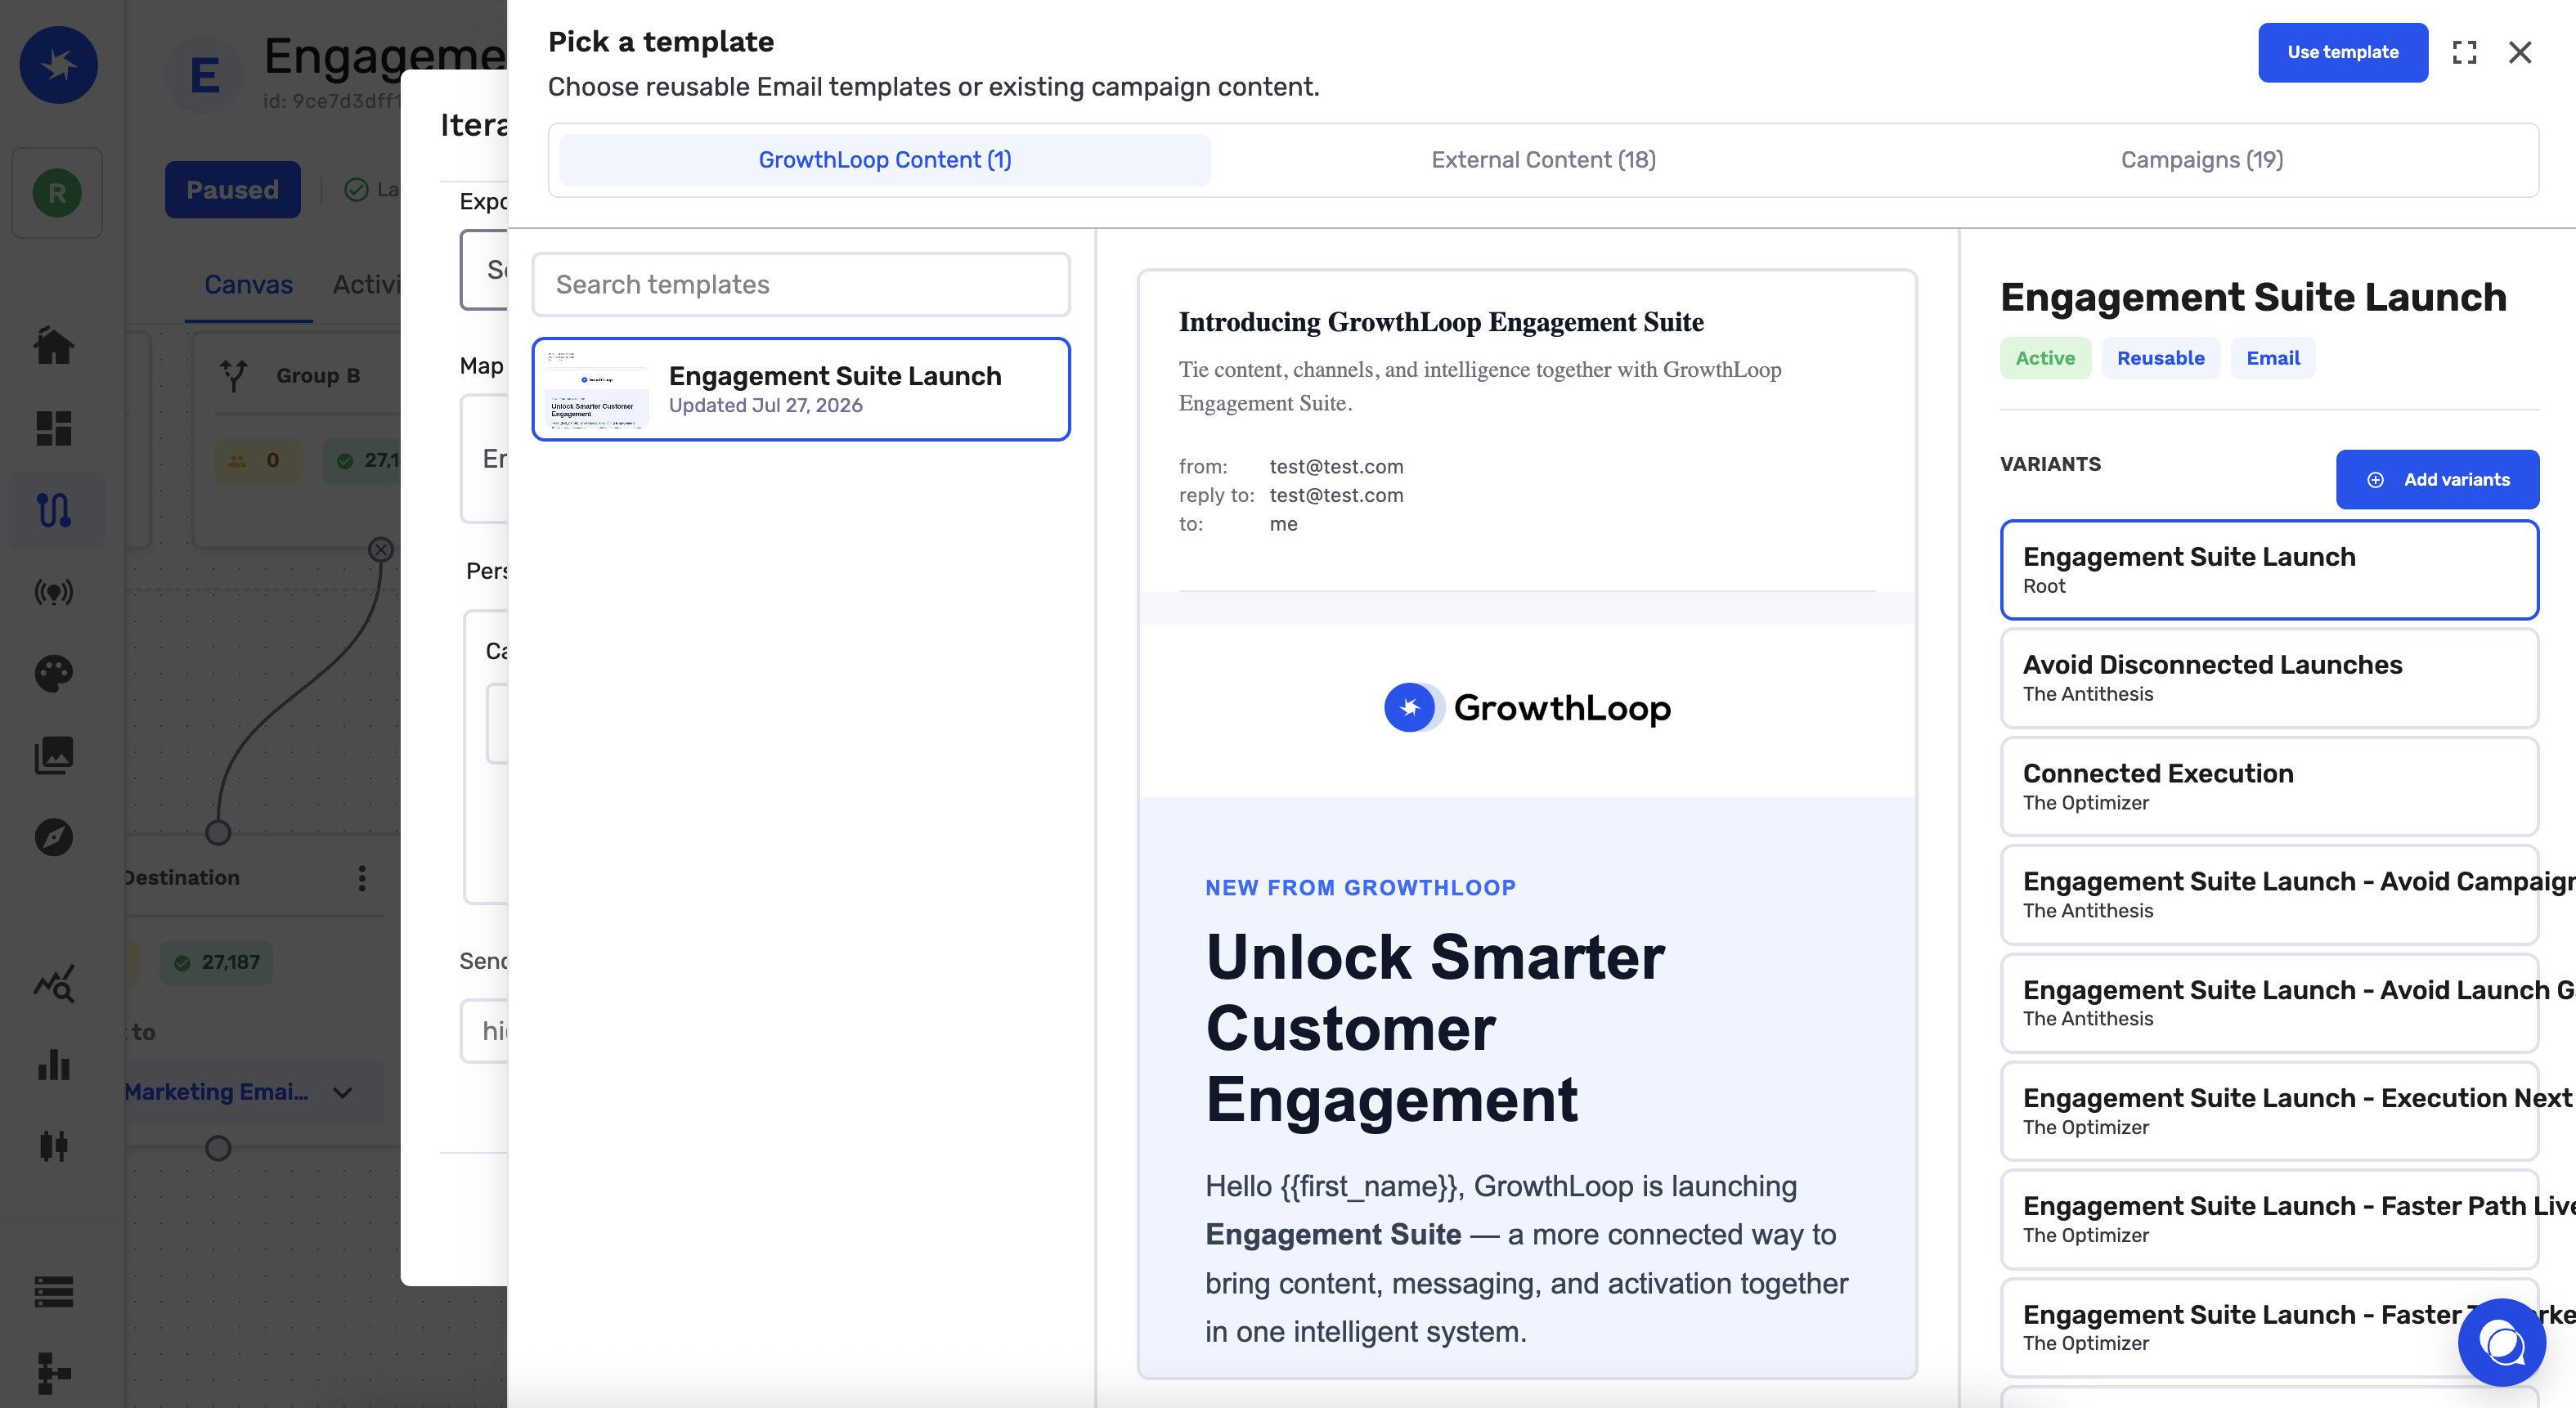Click the from address test@test.com
2576x1408 pixels.
1336,466
